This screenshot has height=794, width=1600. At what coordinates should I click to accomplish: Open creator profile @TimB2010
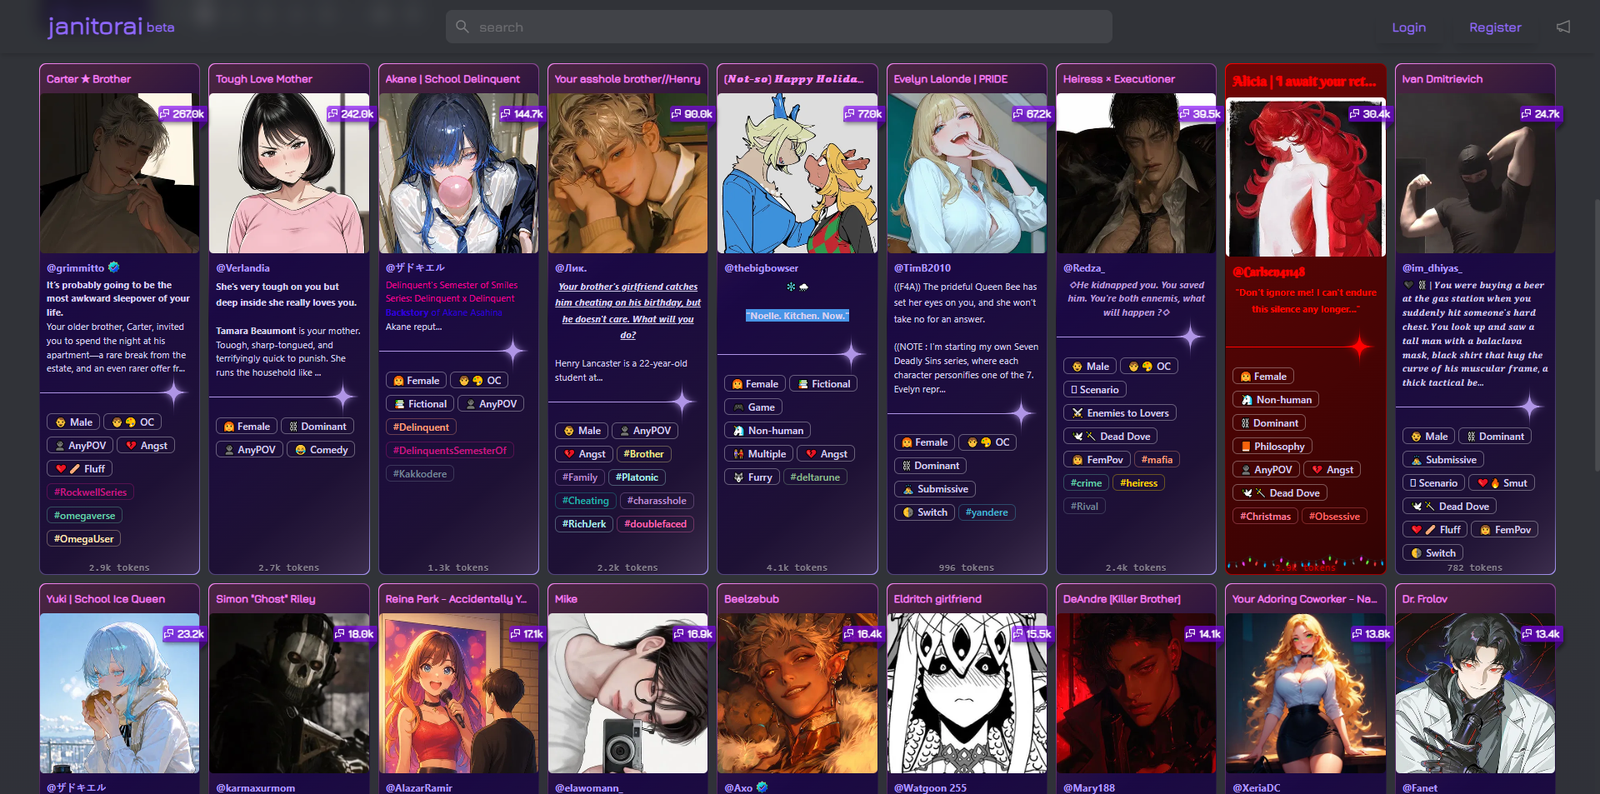[922, 268]
